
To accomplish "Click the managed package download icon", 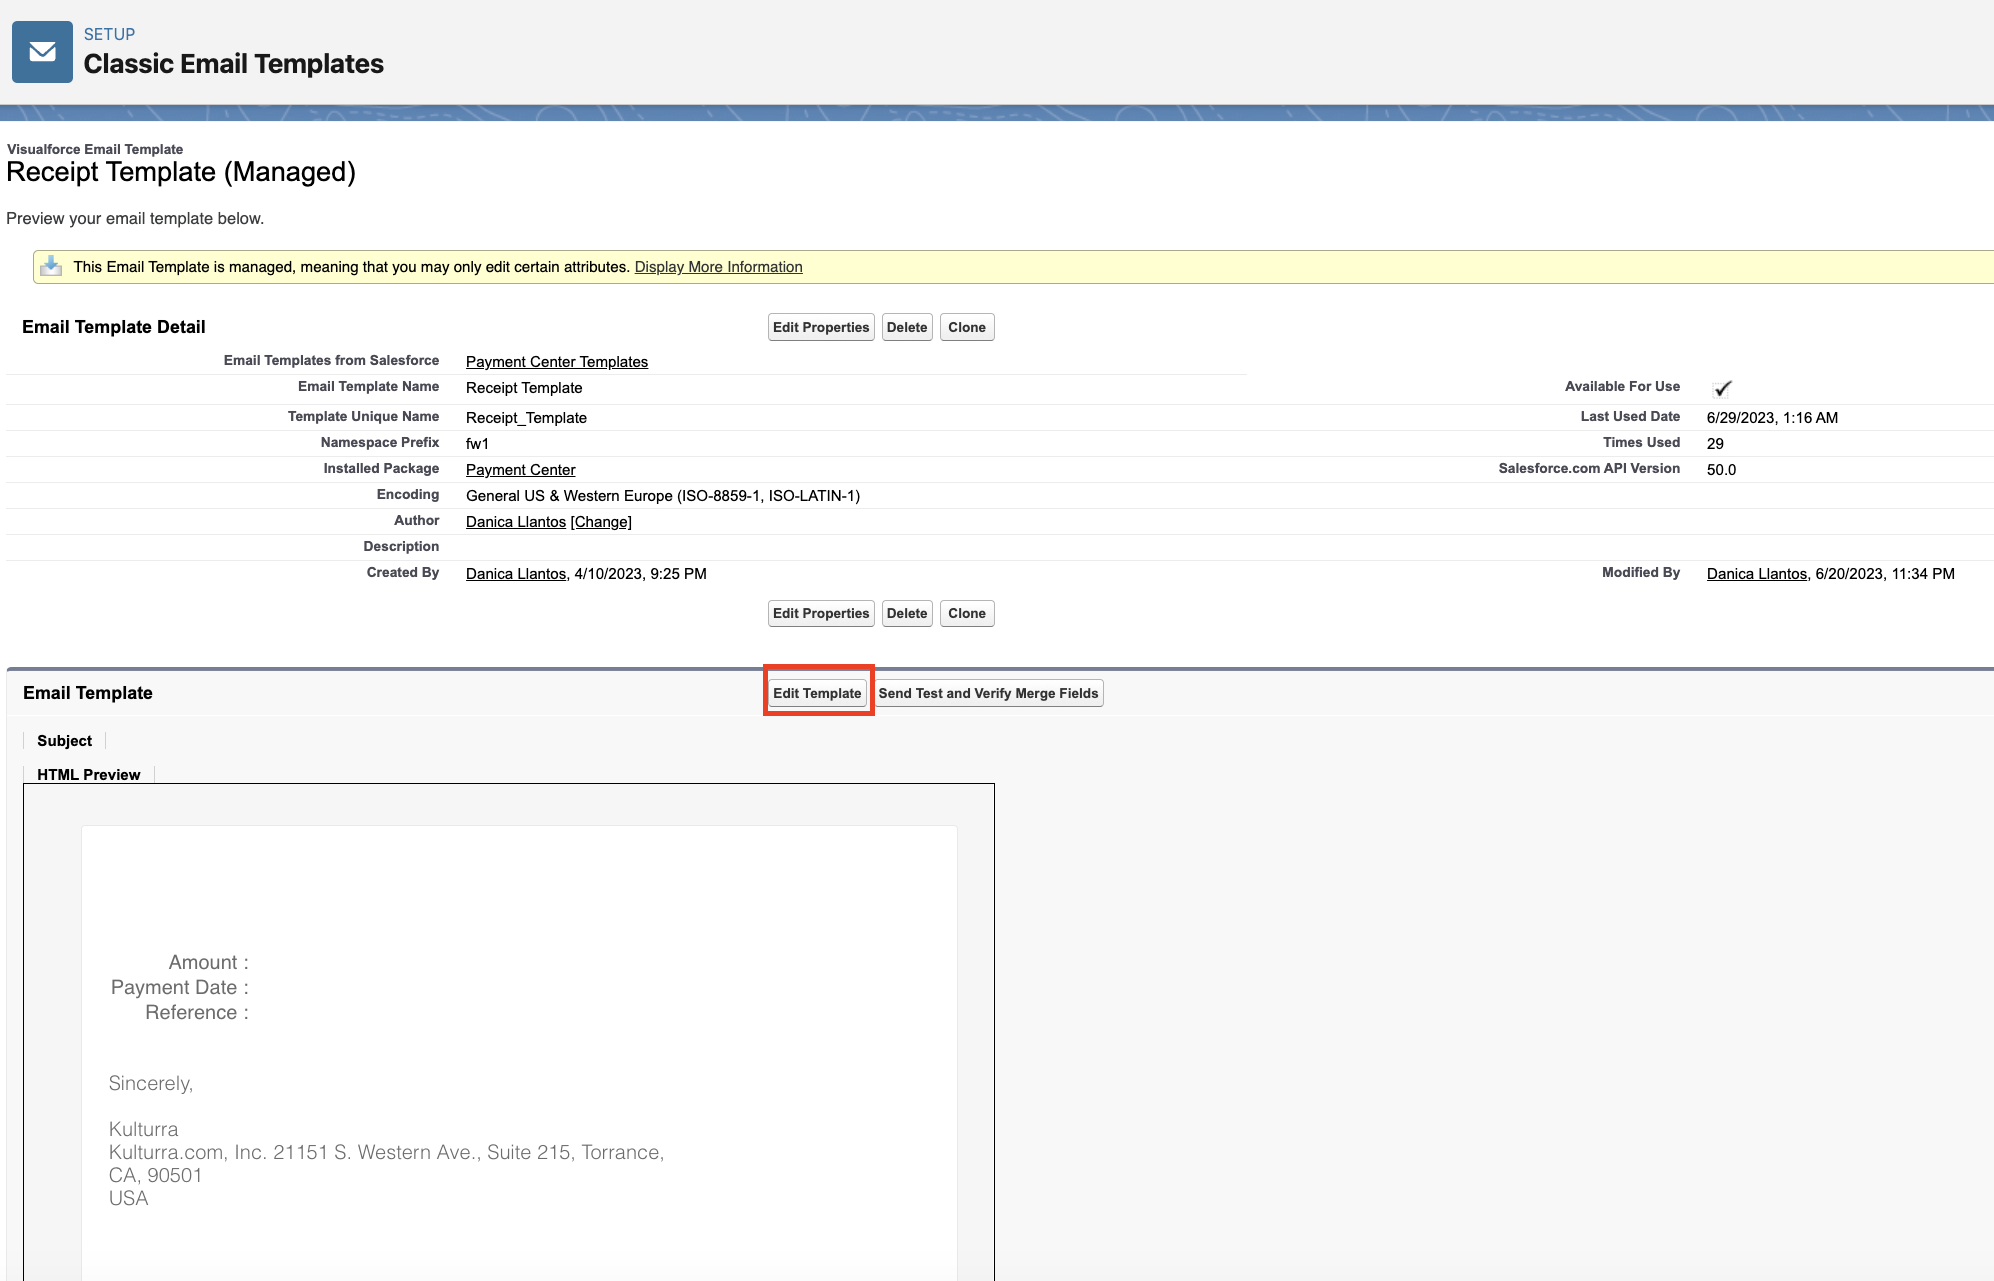I will coord(51,266).
